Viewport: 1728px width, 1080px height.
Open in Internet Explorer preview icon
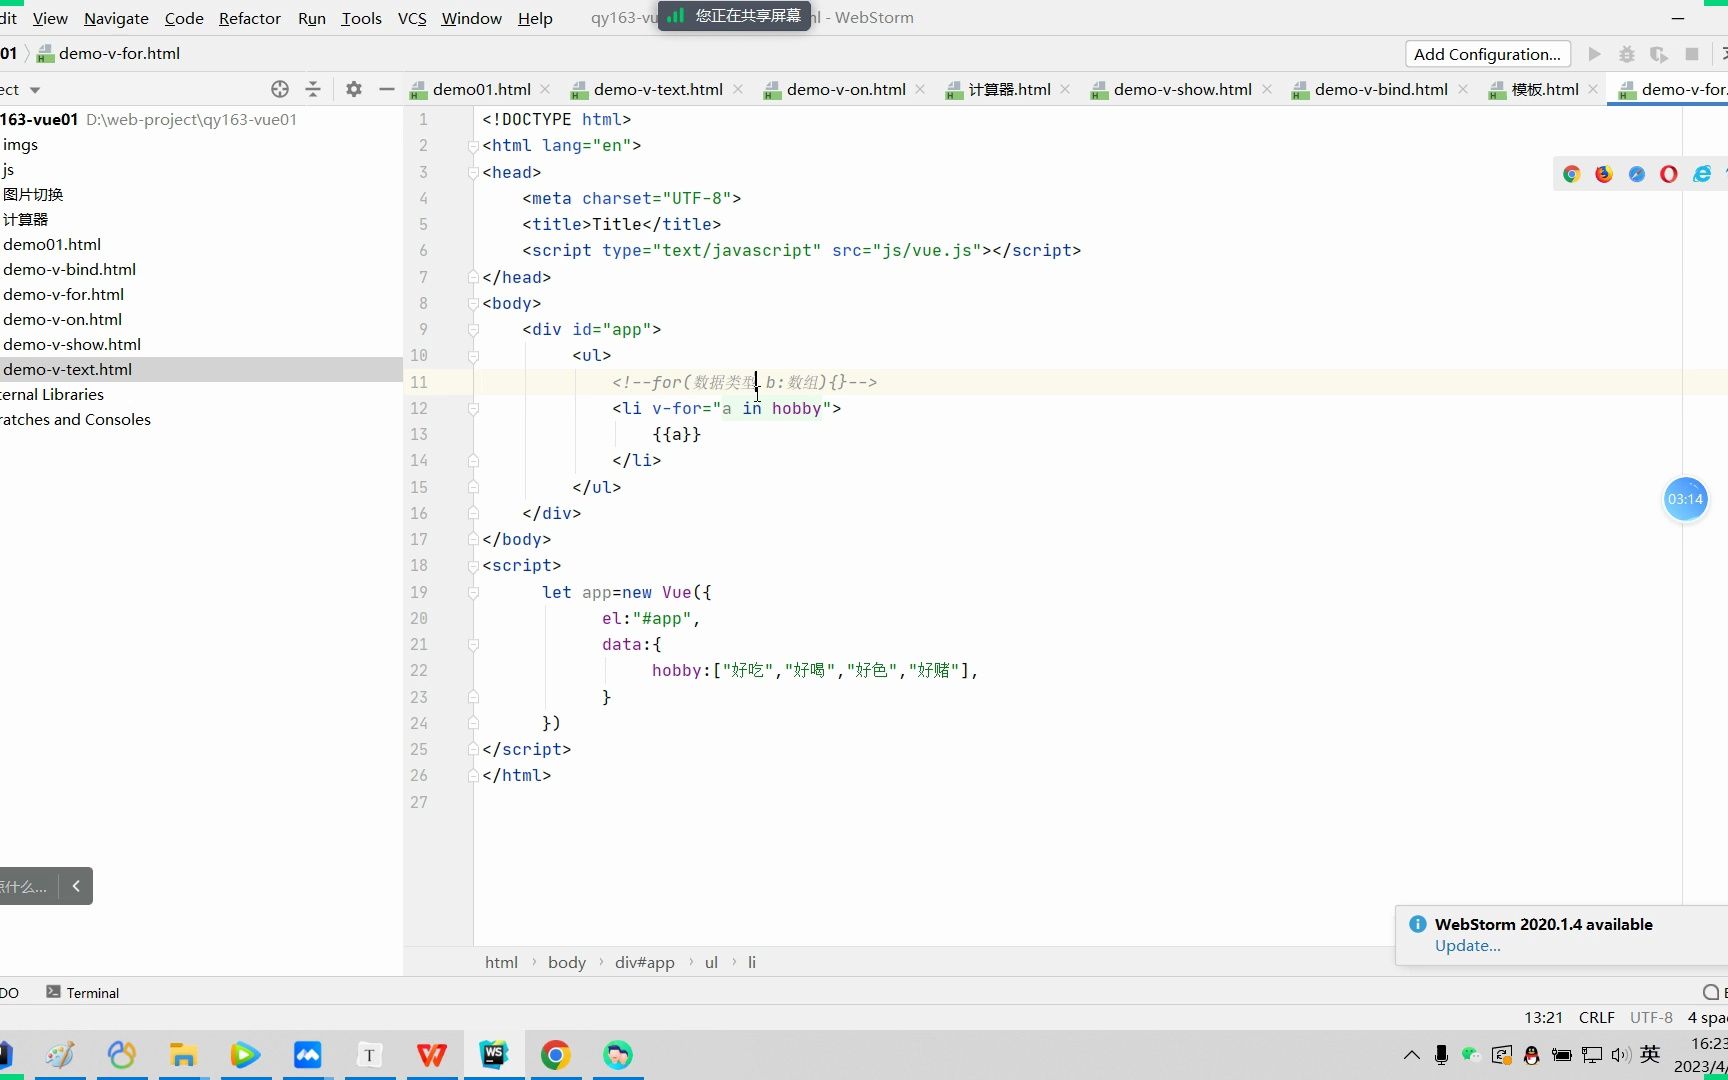[1702, 174]
